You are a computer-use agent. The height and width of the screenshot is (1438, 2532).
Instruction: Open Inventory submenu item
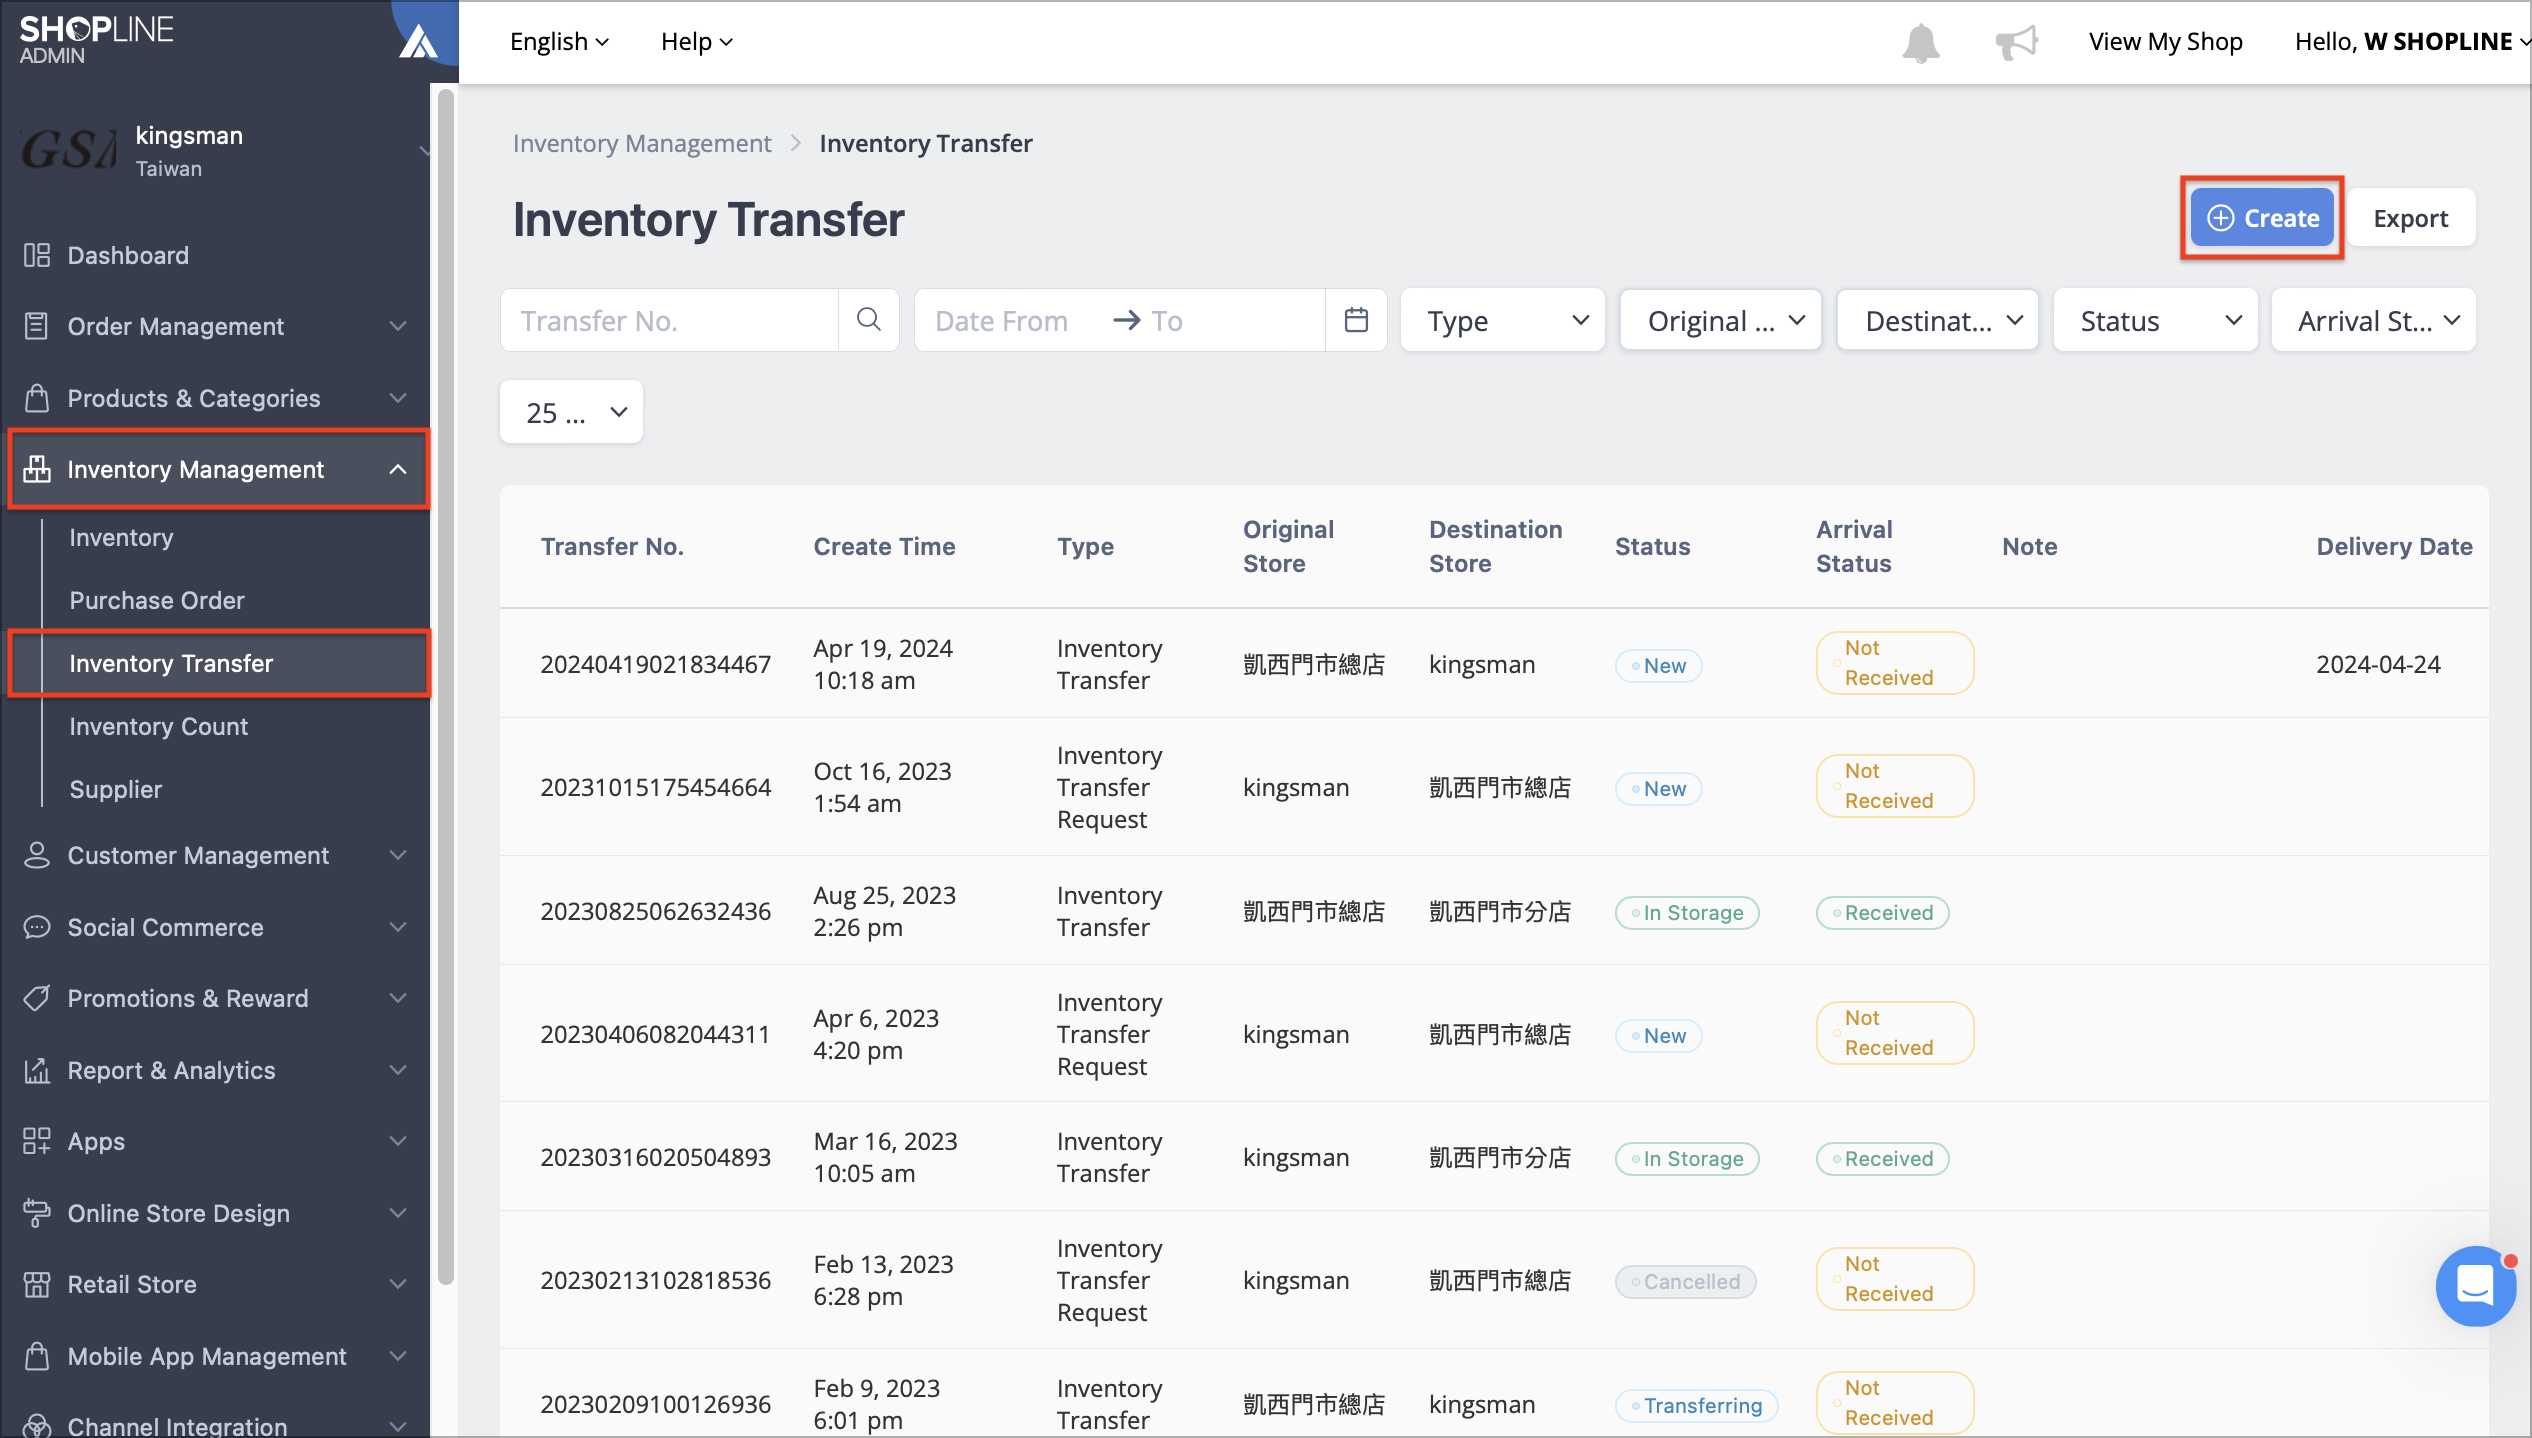[x=121, y=537]
